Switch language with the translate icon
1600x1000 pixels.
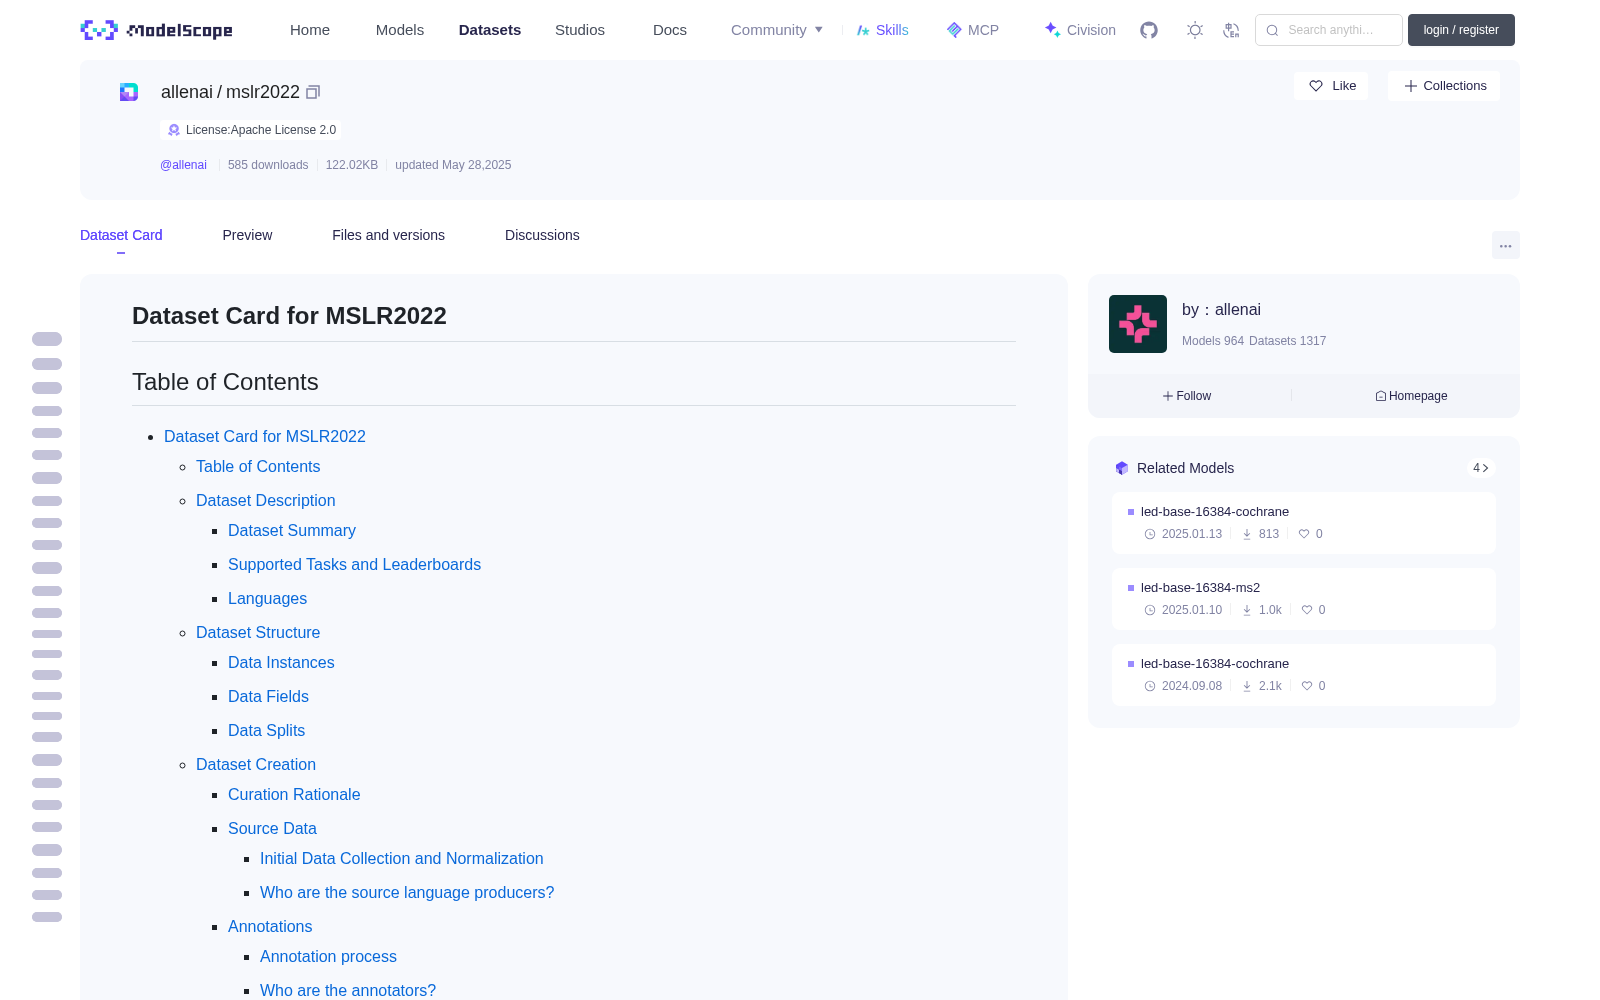[1231, 30]
